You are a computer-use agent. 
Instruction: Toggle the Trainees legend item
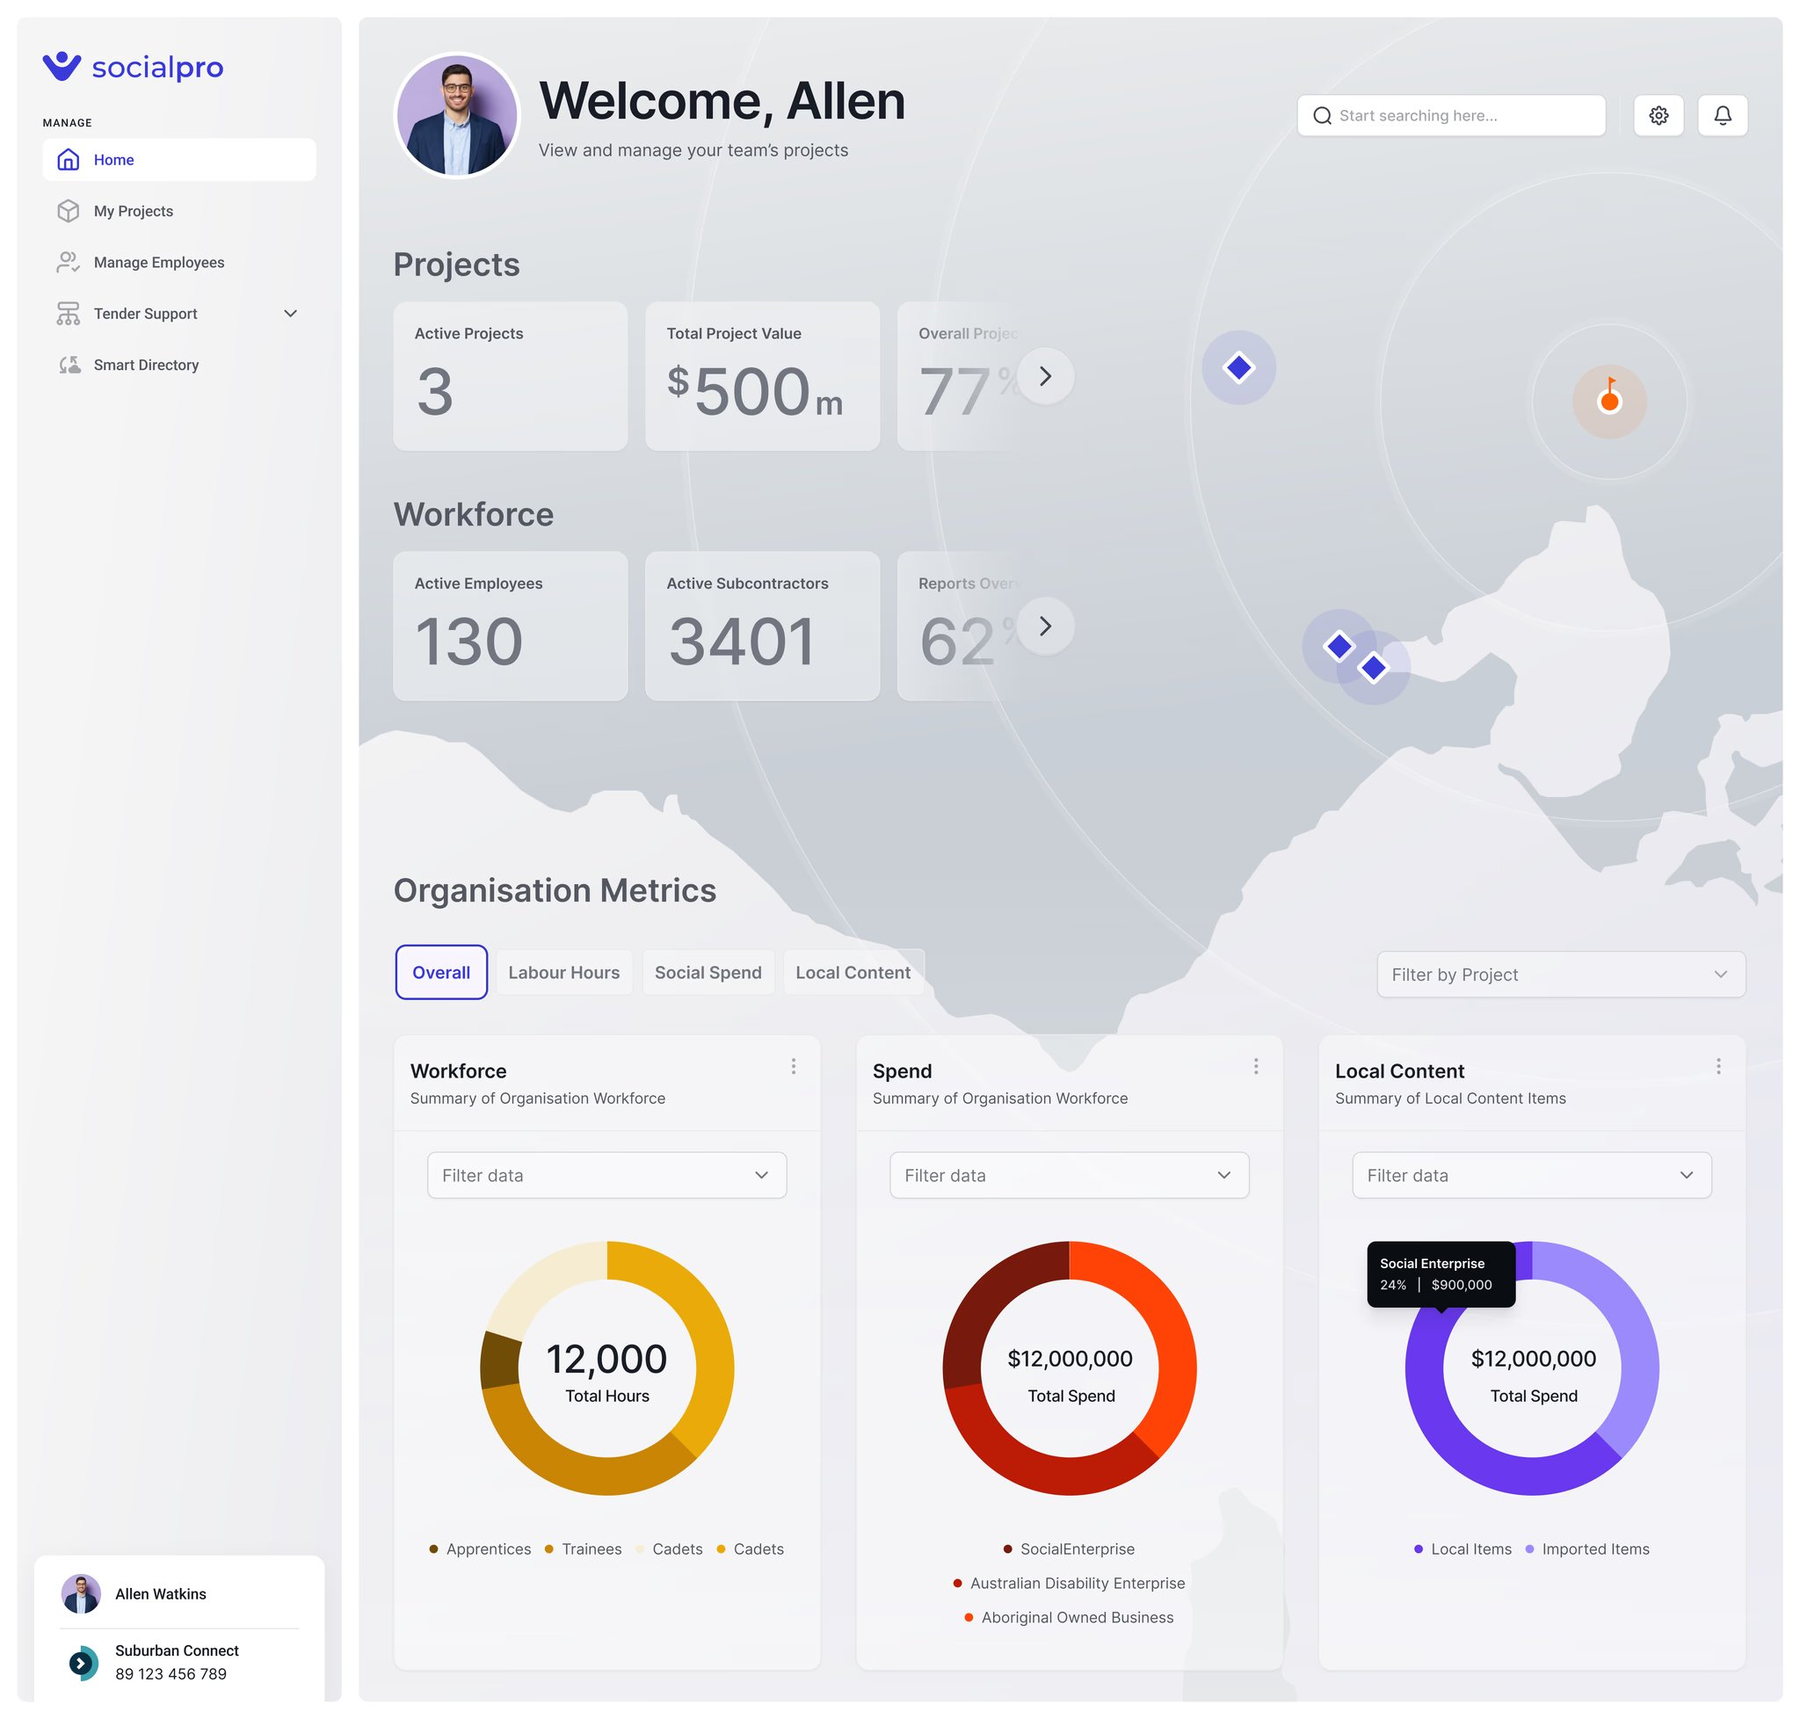tap(583, 1550)
